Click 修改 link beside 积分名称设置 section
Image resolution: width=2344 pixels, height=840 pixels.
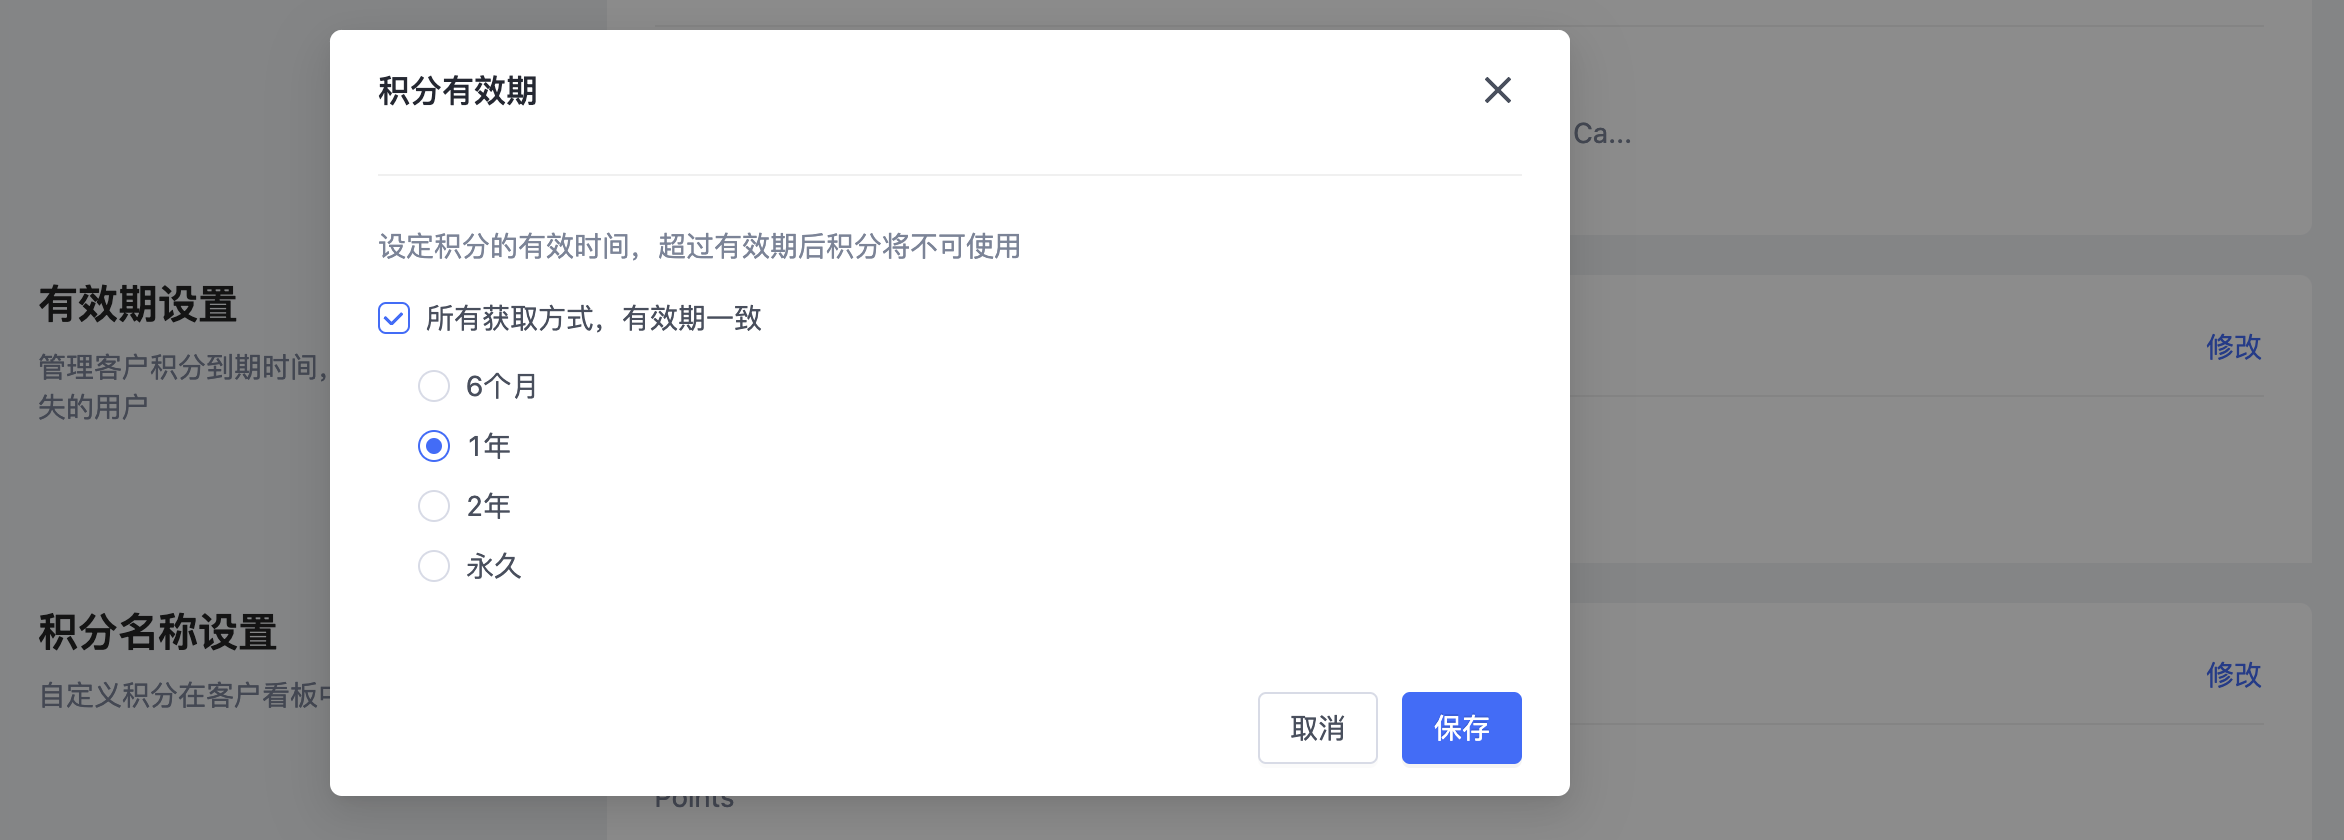click(2233, 674)
